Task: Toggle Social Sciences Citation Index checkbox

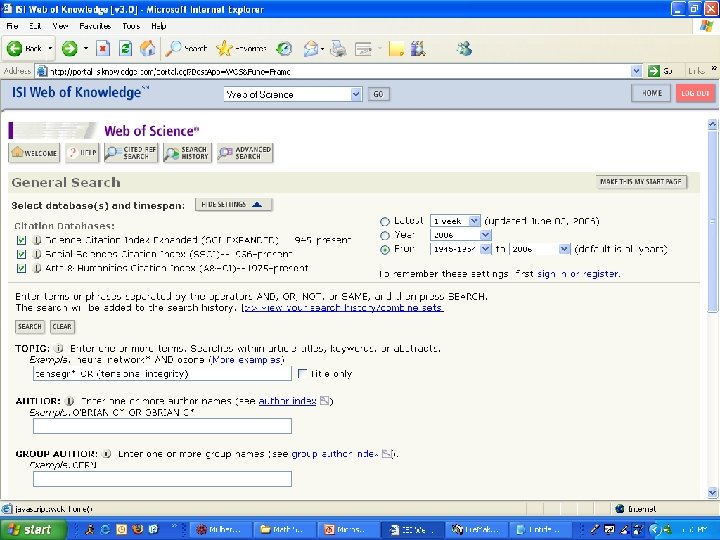Action: [x=21, y=254]
